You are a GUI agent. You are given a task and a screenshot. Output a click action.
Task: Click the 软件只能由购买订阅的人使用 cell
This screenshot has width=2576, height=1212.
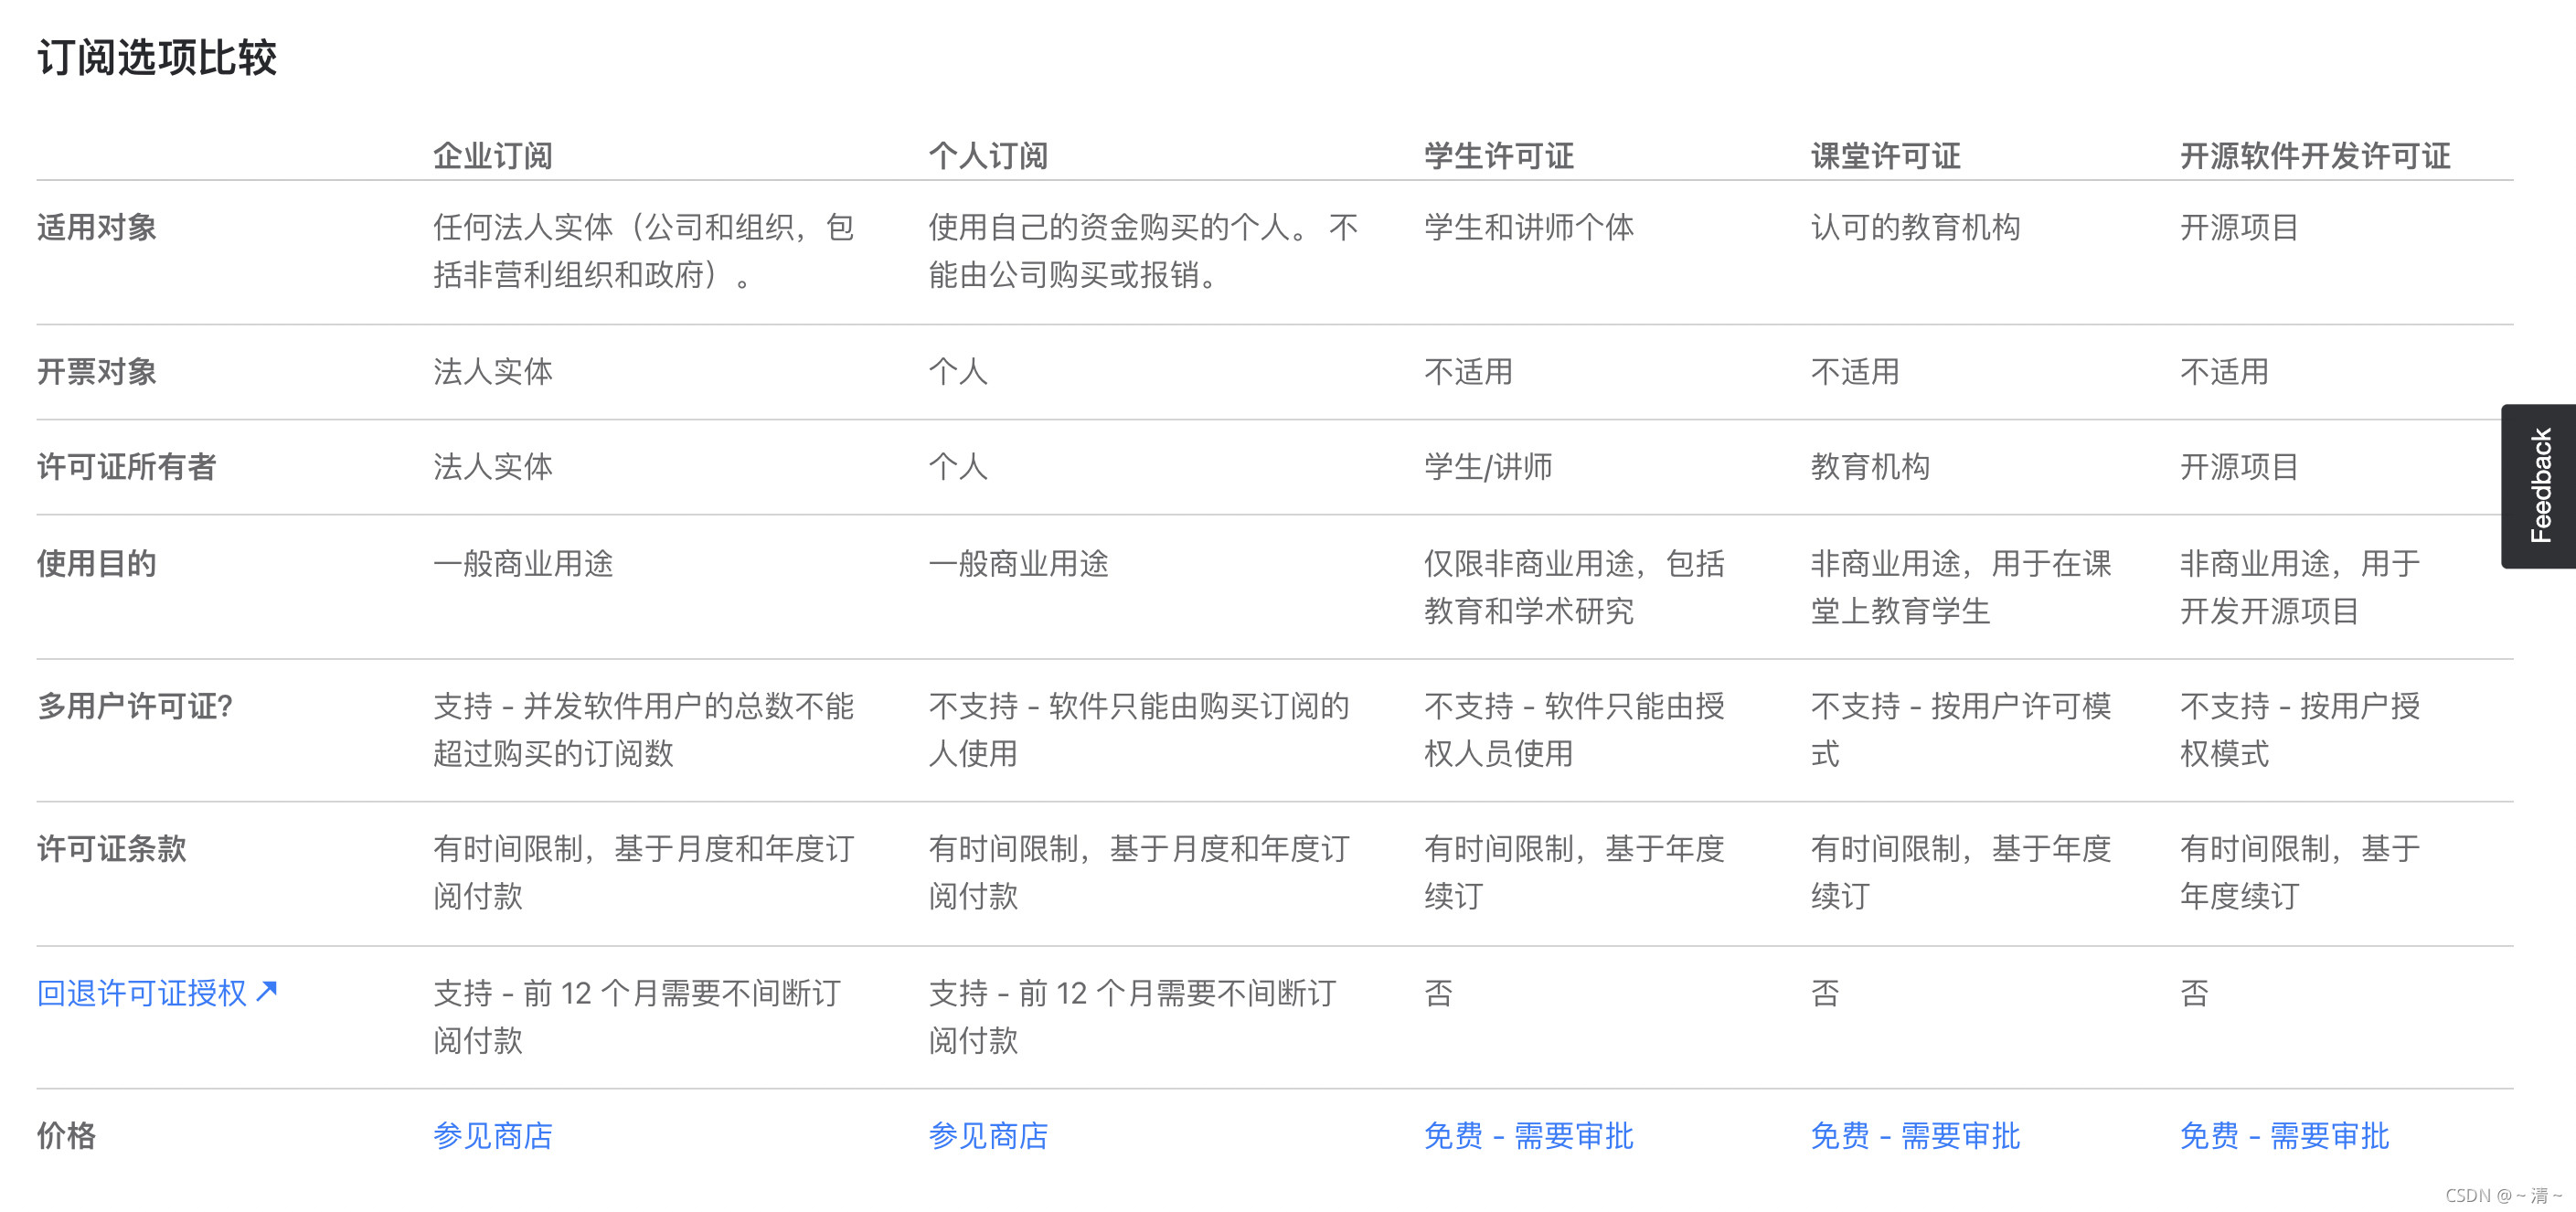point(1139,729)
